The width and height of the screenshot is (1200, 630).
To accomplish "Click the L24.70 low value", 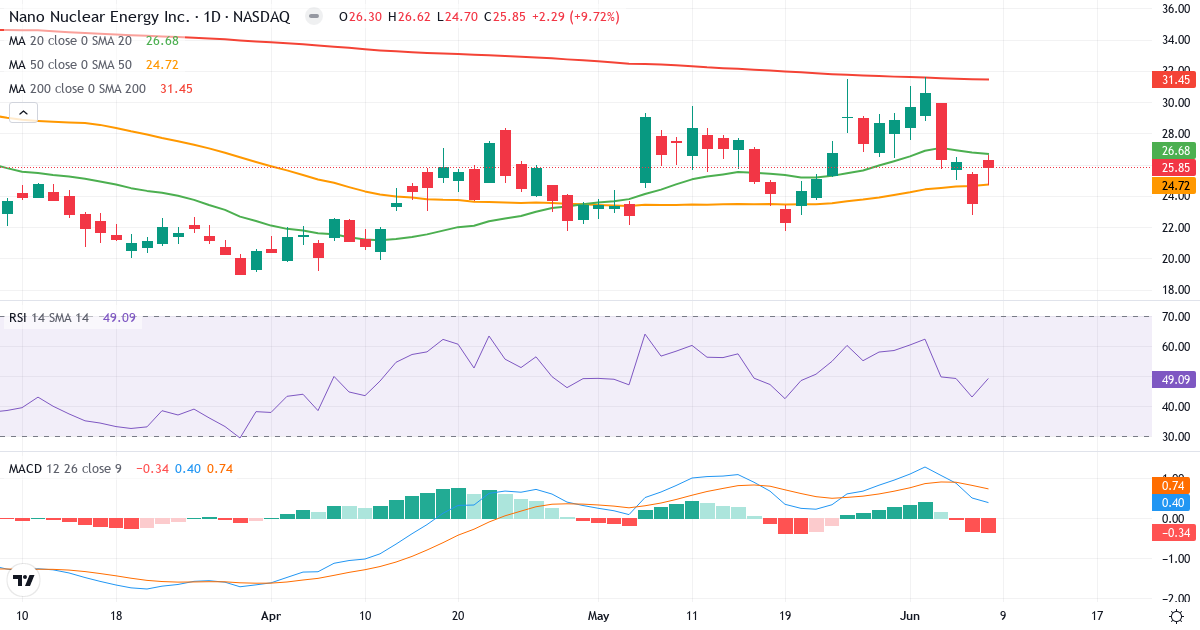I will click(457, 17).
